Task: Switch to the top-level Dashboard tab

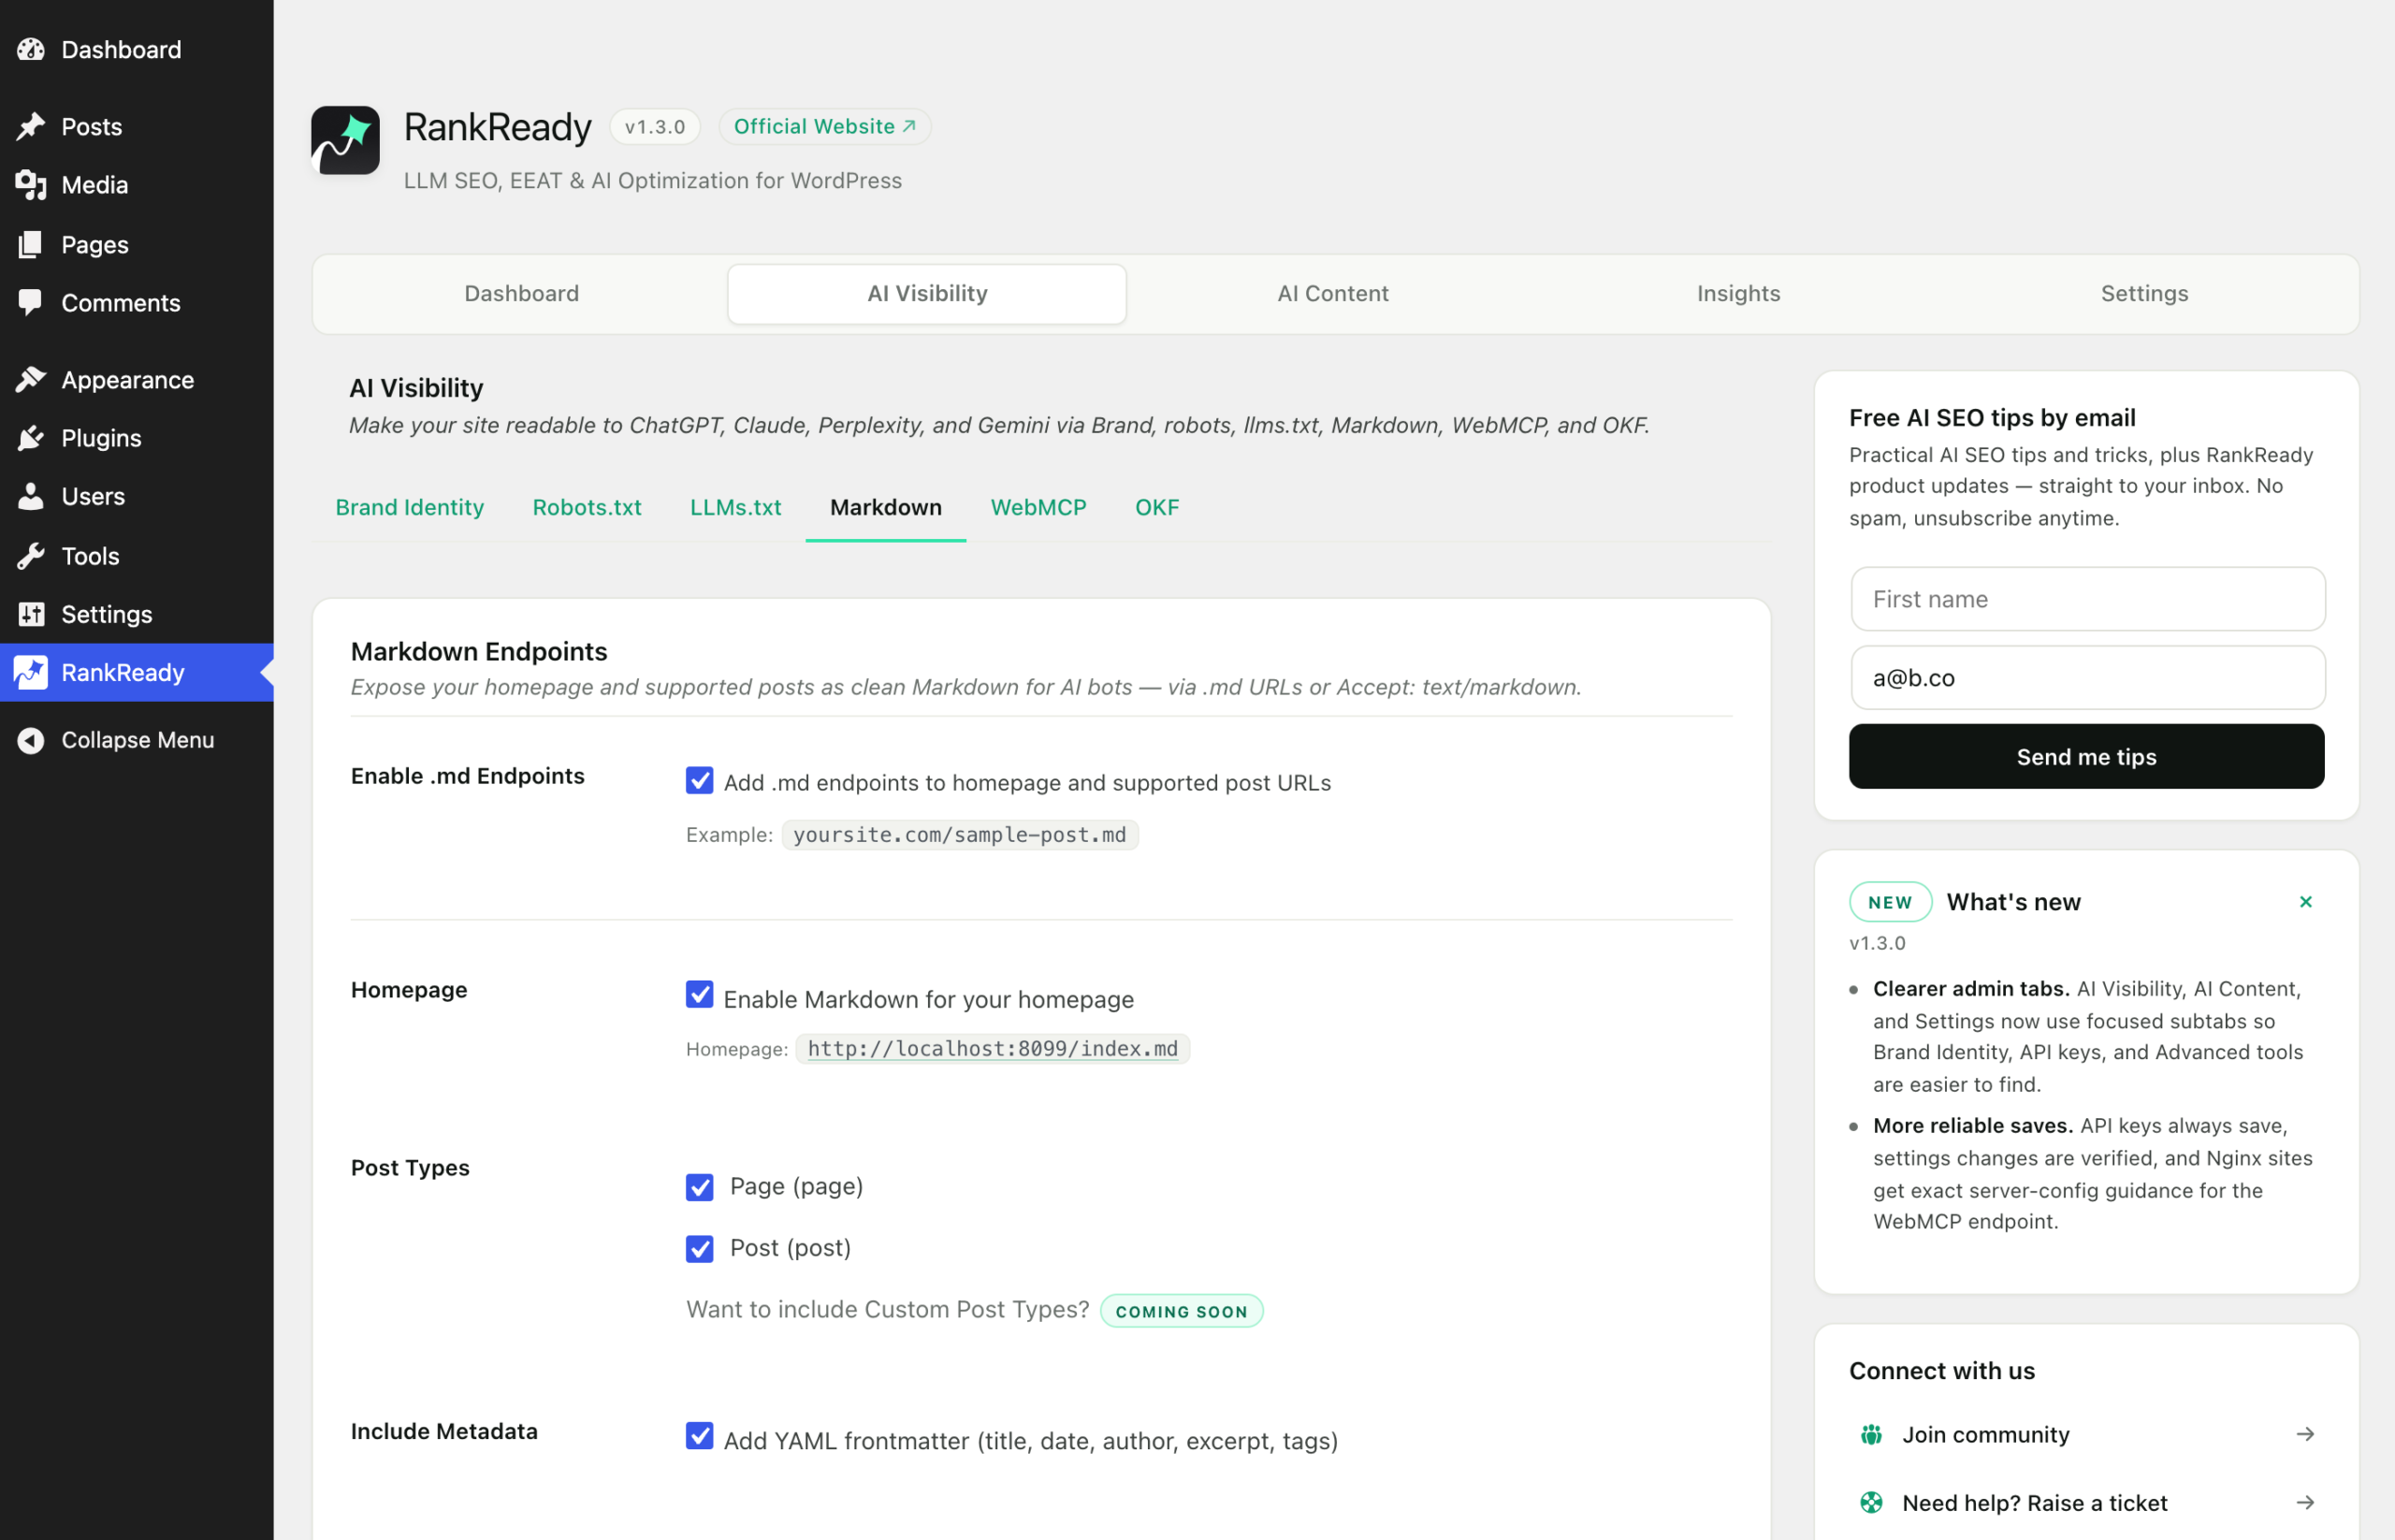Action: tap(521, 294)
